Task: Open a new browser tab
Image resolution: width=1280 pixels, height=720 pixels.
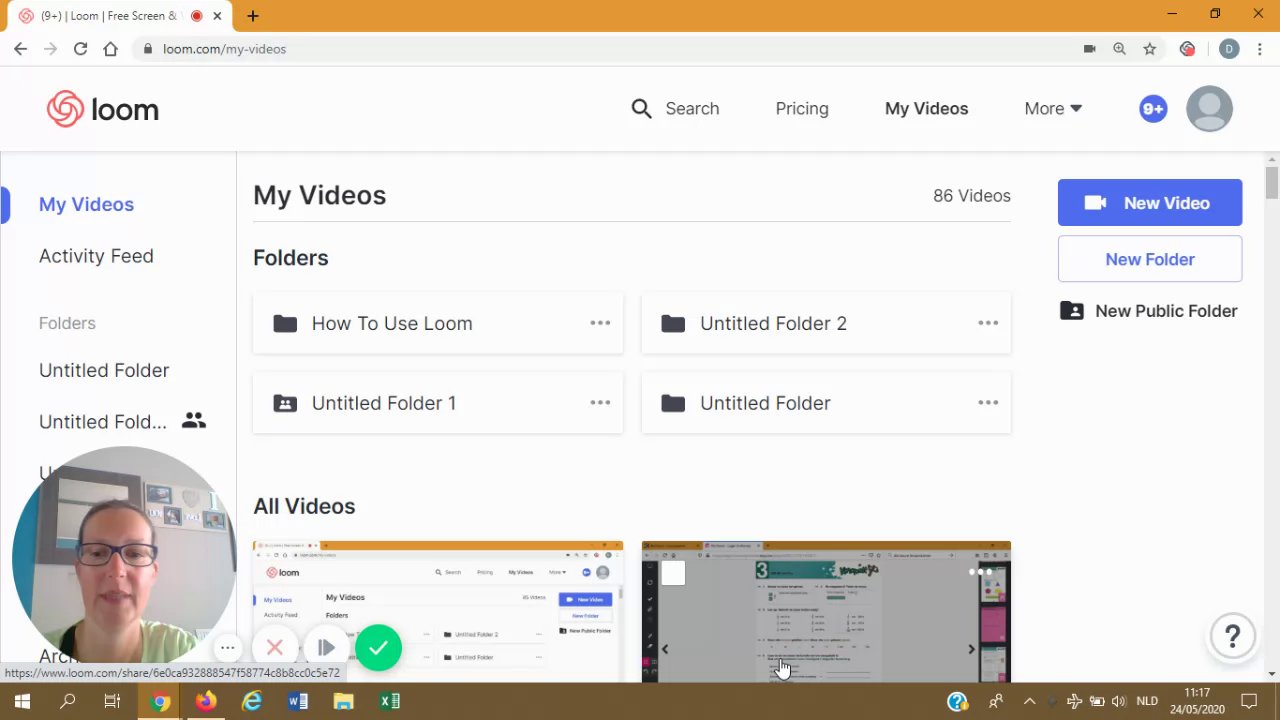Action: point(253,16)
